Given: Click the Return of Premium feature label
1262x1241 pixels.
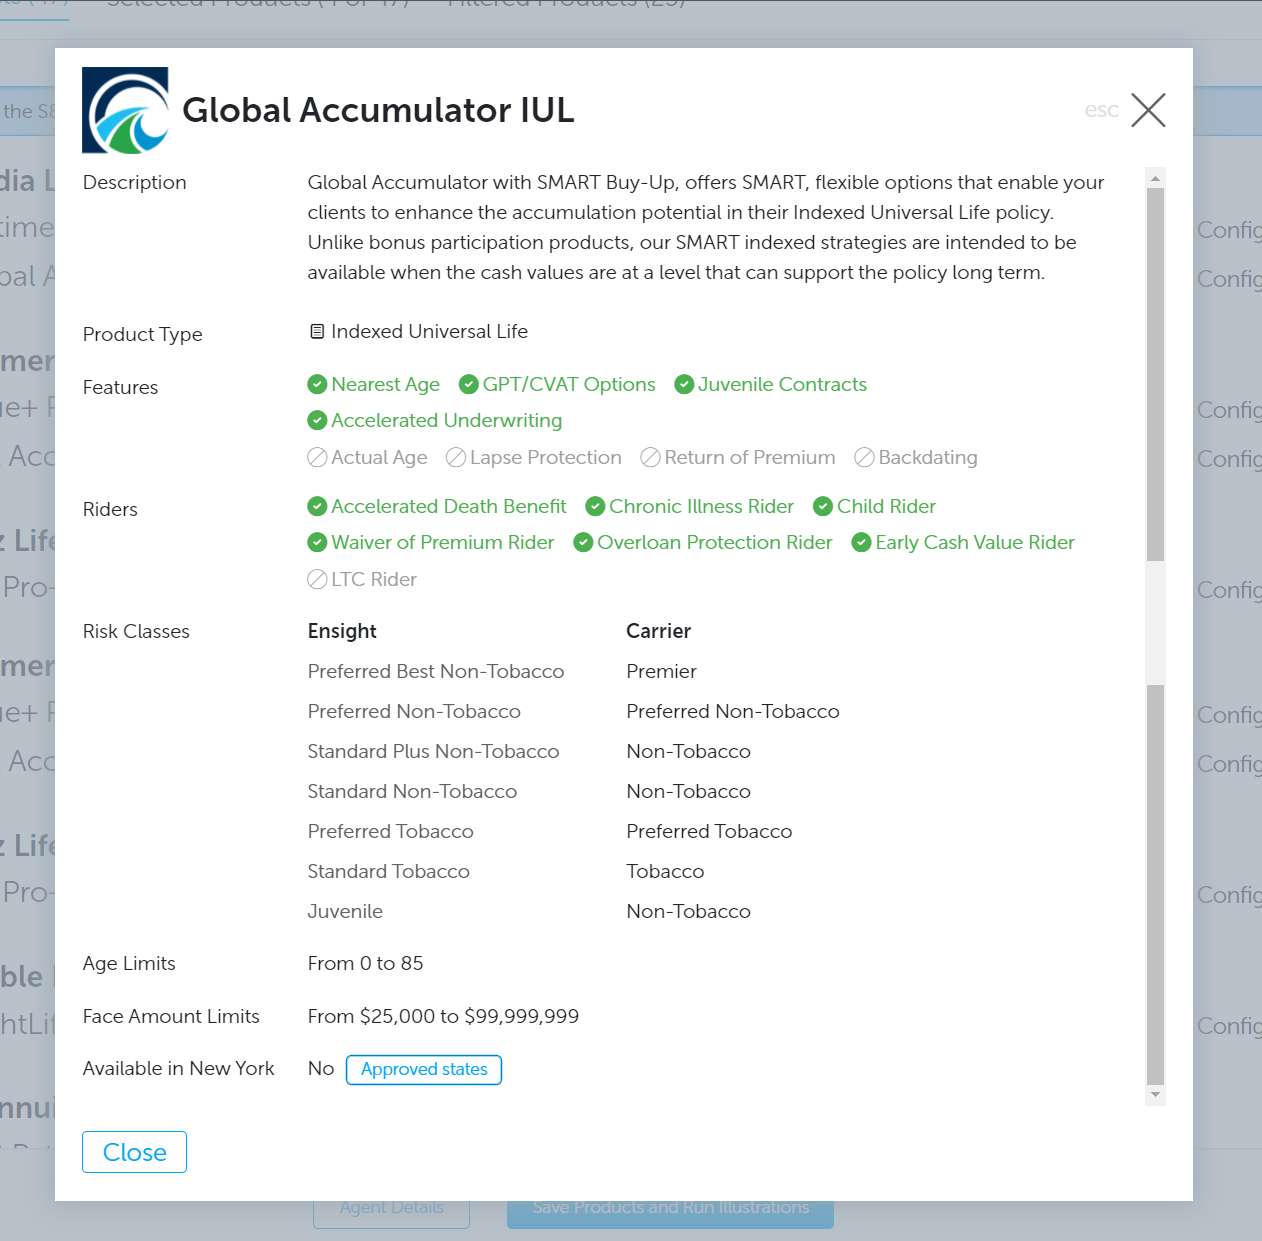Looking at the screenshot, I should pyautogui.click(x=750, y=457).
